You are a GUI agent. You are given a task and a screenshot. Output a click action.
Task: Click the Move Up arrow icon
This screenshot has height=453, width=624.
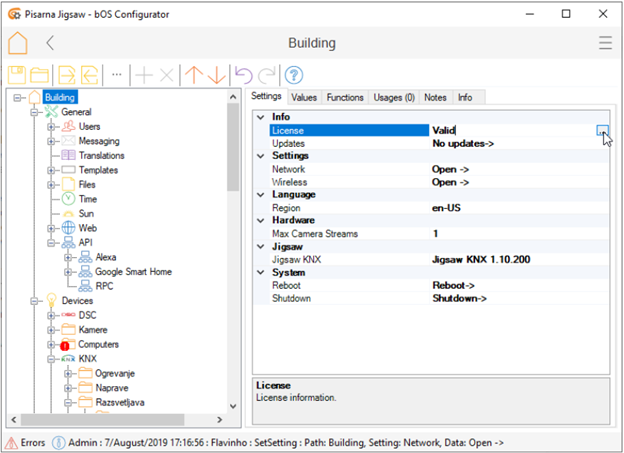tap(192, 75)
